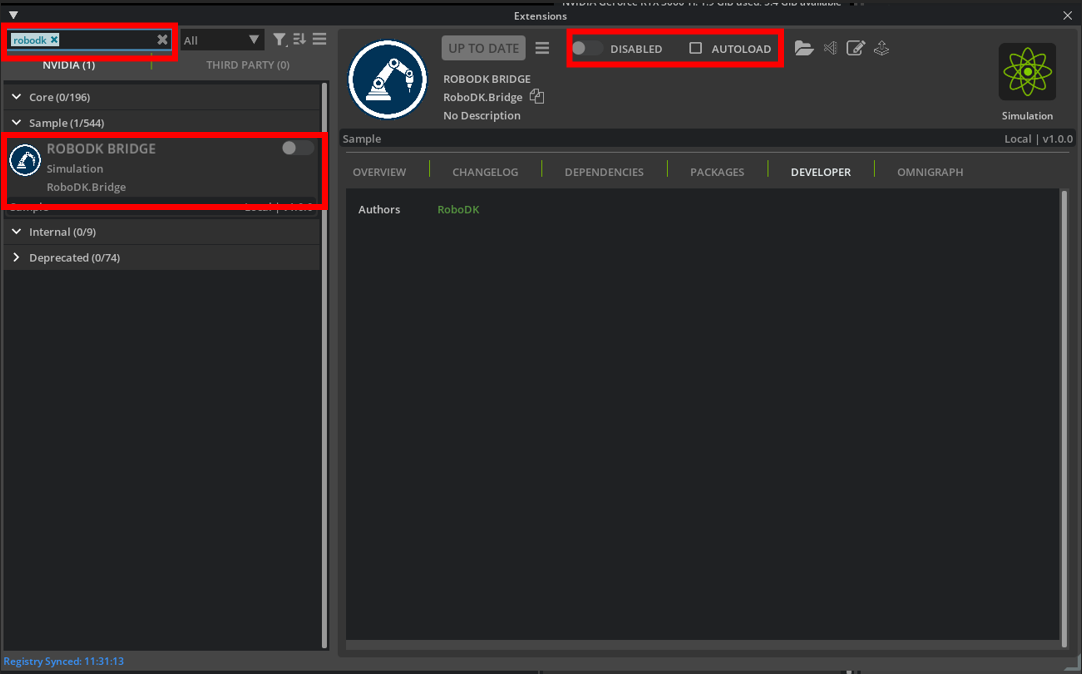Expand the Deprecated section

click(16, 257)
